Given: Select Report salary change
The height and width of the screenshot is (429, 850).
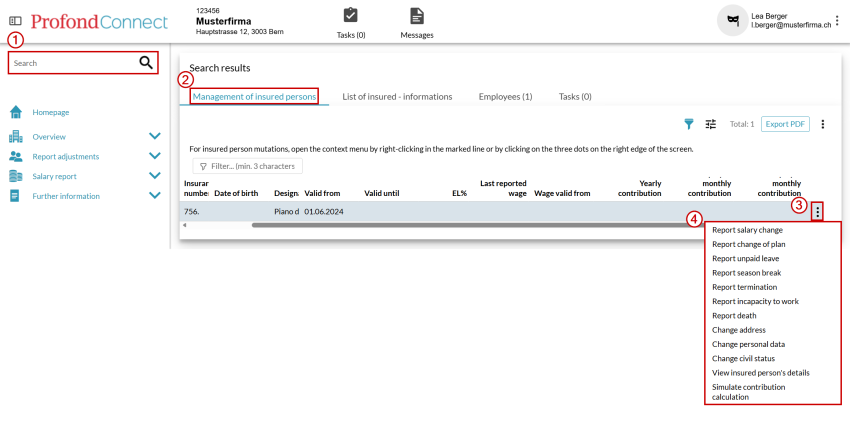Looking at the screenshot, I should (748, 230).
